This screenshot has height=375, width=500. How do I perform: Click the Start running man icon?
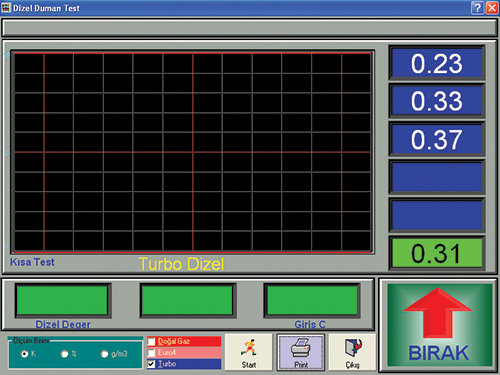pyautogui.click(x=248, y=348)
